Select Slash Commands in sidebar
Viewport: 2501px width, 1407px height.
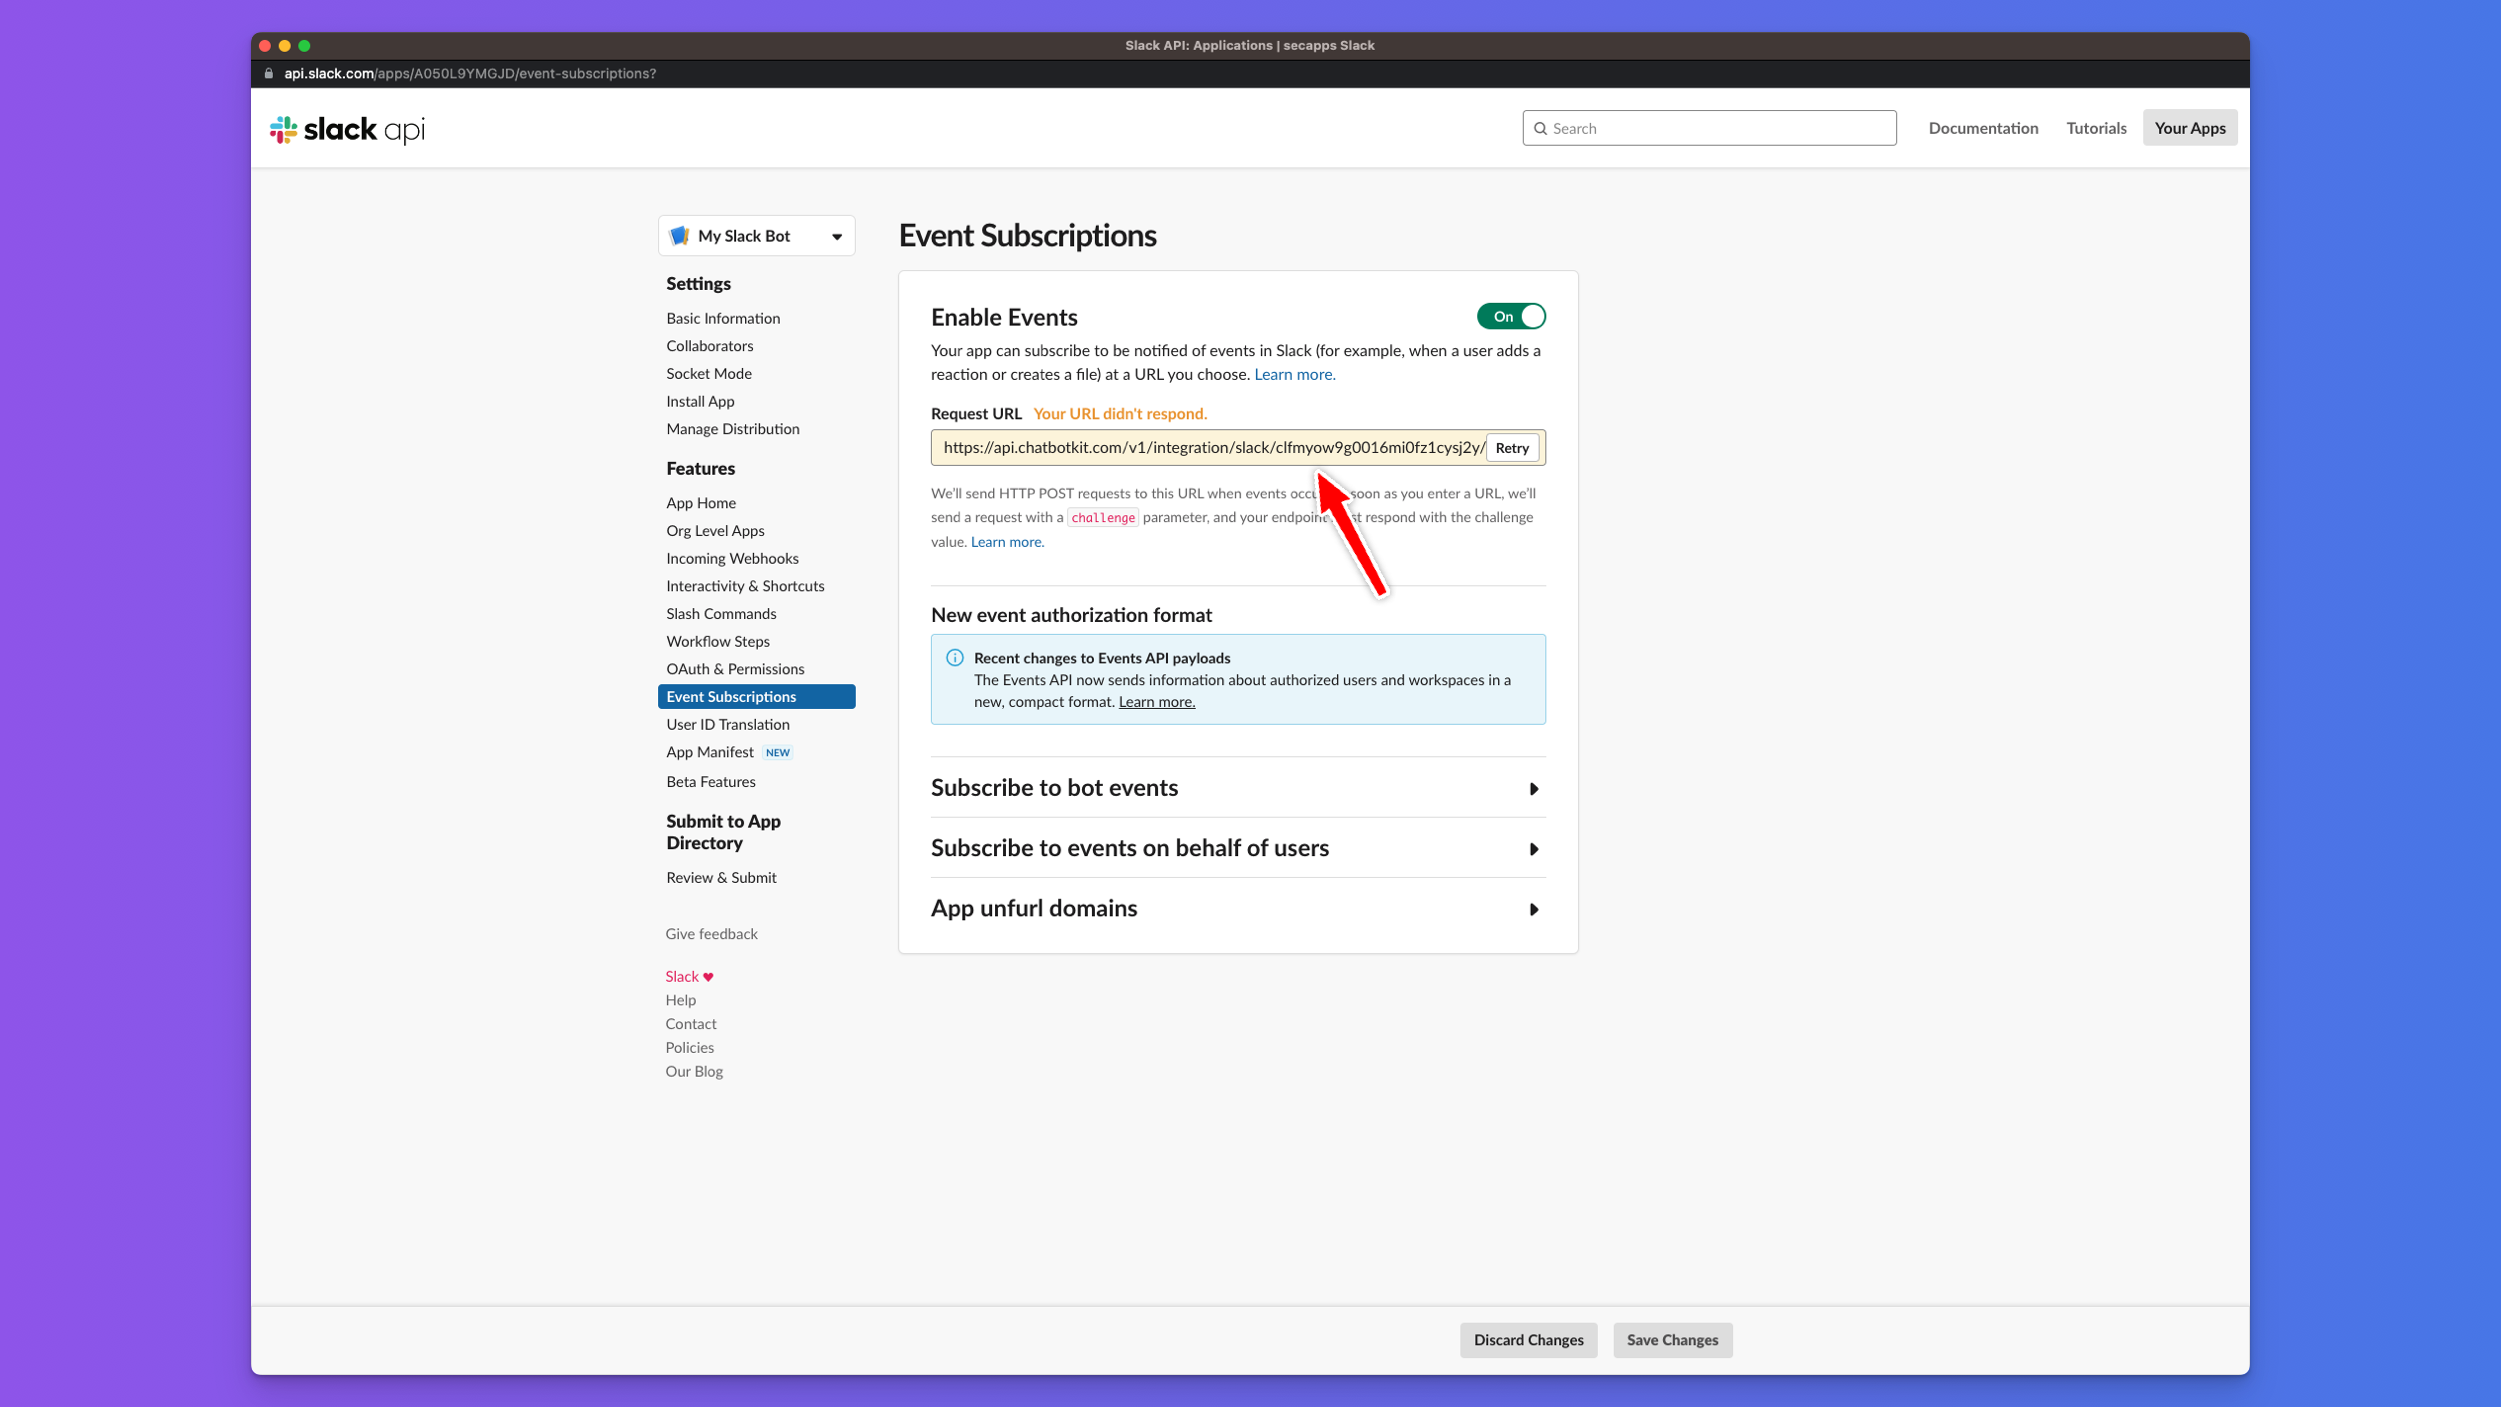[721, 614]
